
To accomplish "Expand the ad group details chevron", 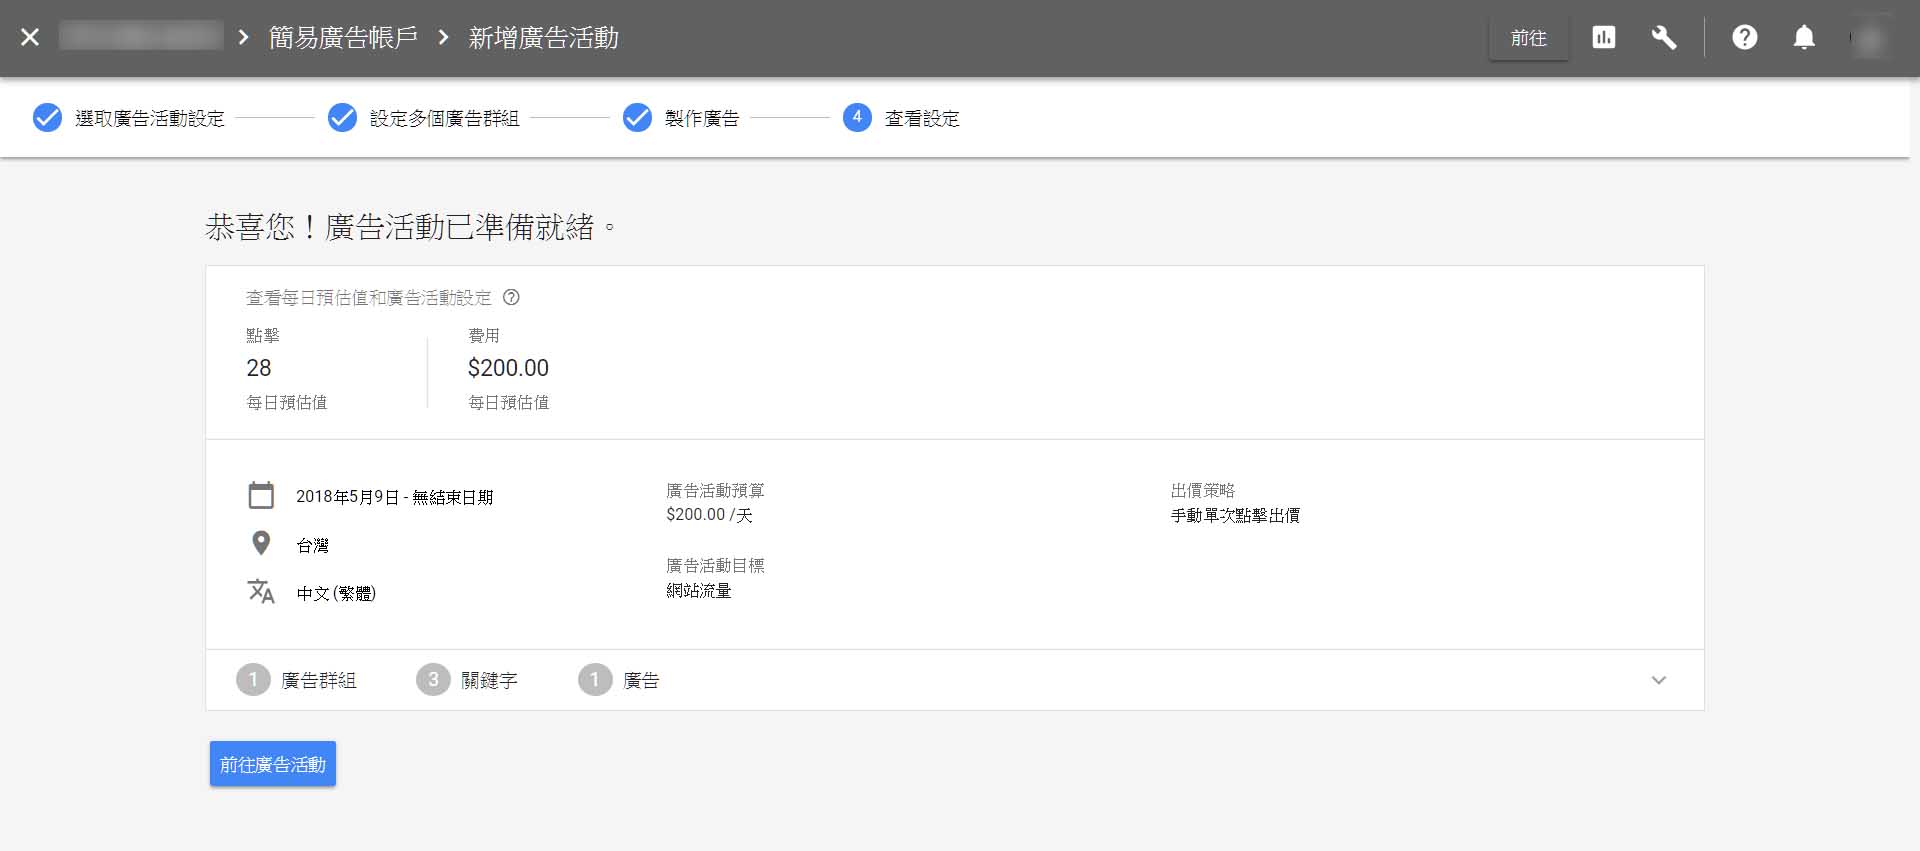I will (x=1659, y=680).
